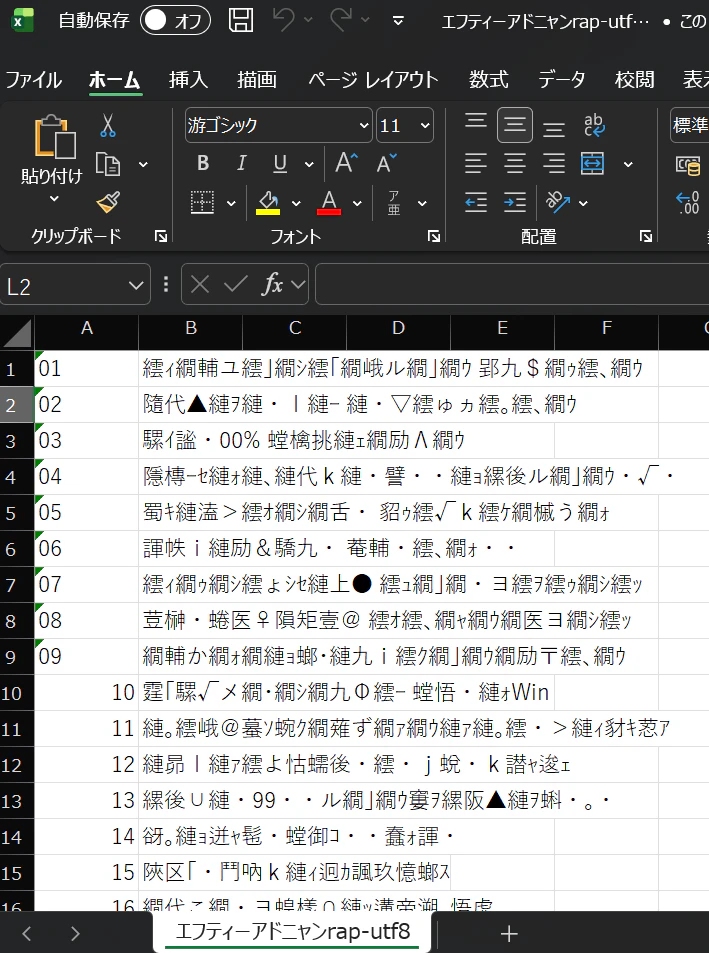The height and width of the screenshot is (953, 709).
Task: Click inside the formula bar input
Action: coord(512,284)
